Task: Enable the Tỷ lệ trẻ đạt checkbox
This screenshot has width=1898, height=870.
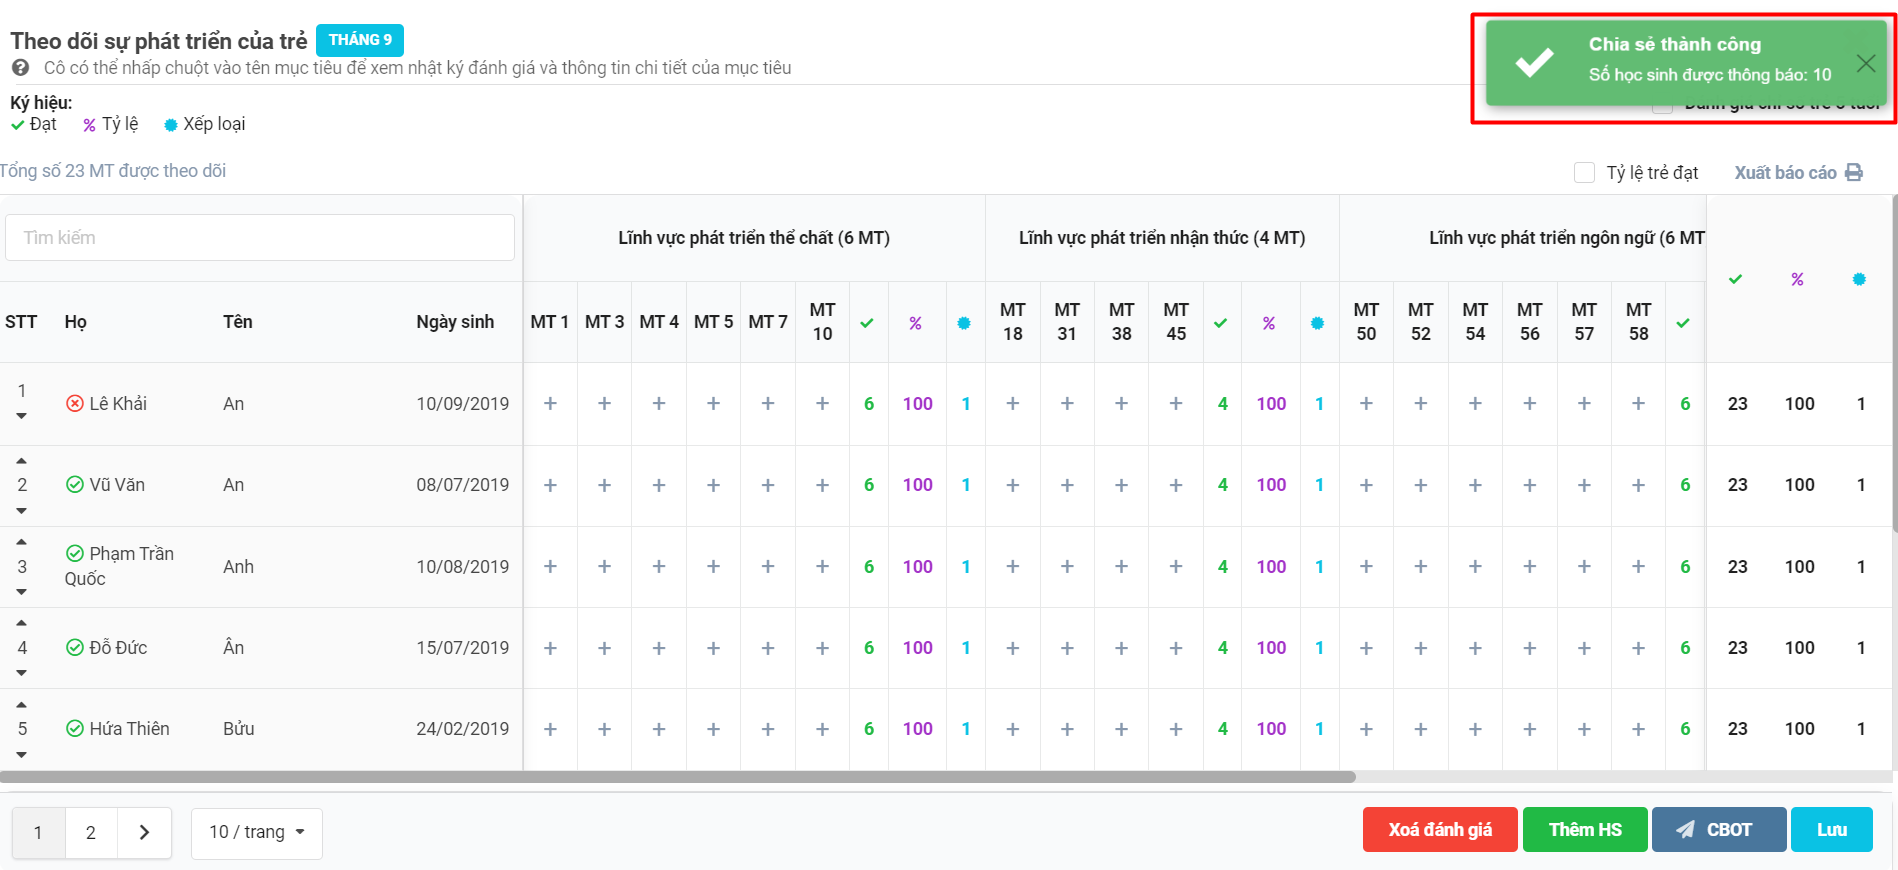Action: [1584, 173]
